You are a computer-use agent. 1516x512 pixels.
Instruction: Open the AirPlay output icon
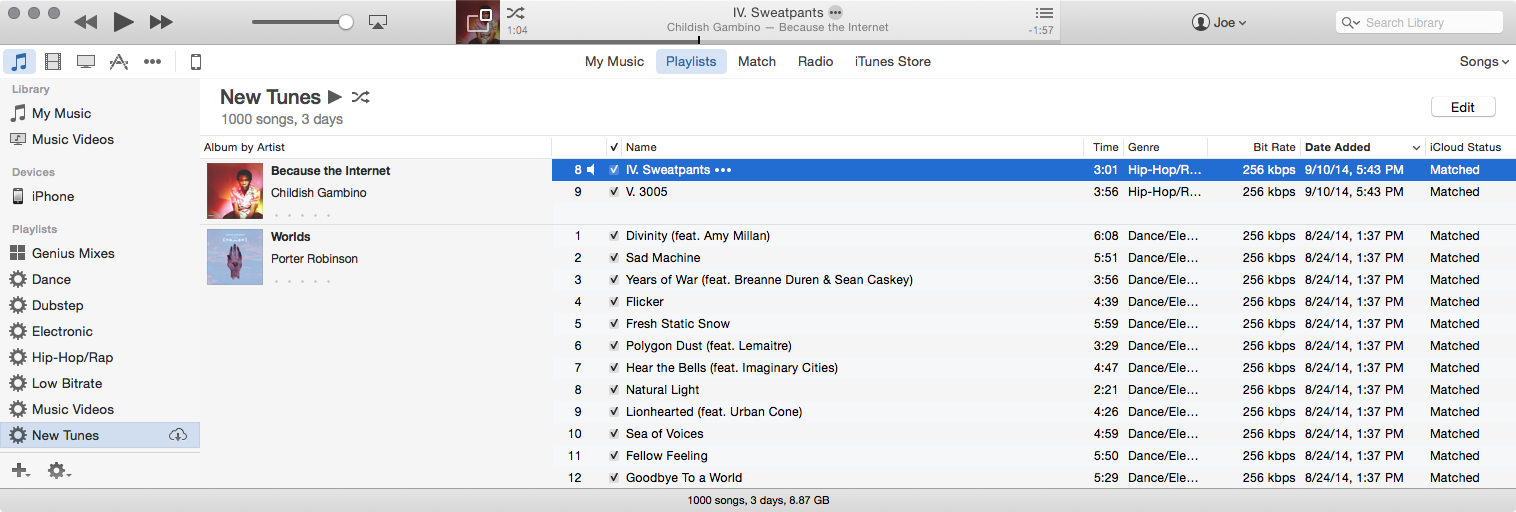(378, 22)
